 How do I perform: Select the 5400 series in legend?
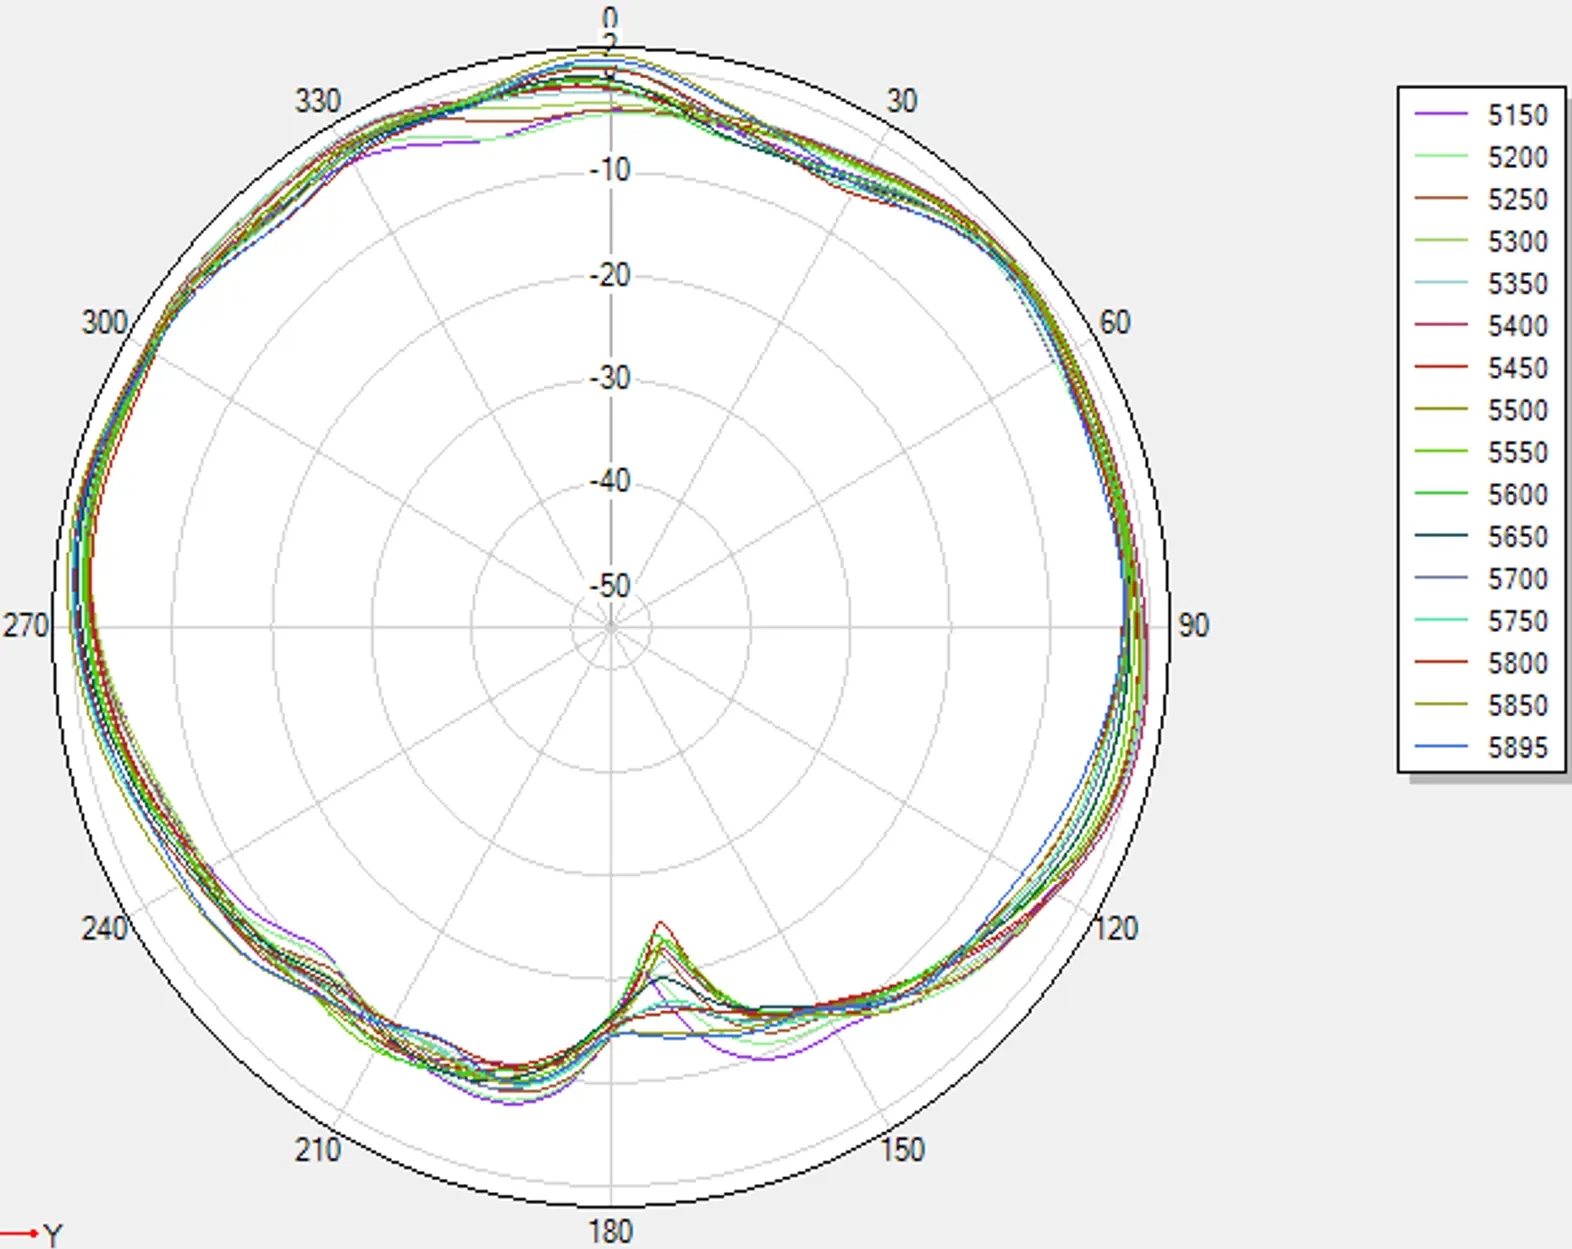[1481, 325]
